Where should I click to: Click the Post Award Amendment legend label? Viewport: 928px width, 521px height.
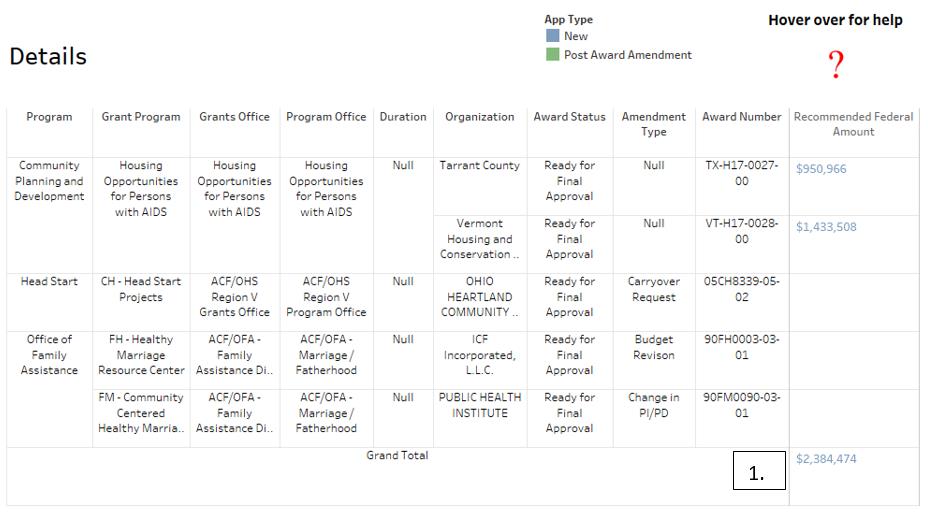pyautogui.click(x=627, y=55)
